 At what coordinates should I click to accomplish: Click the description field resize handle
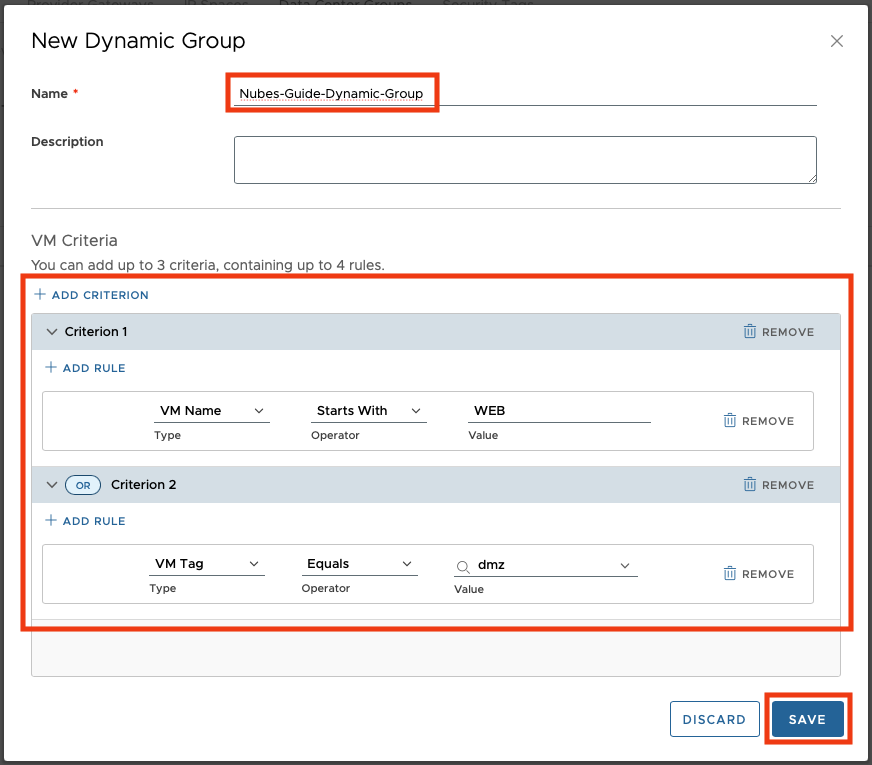812,178
